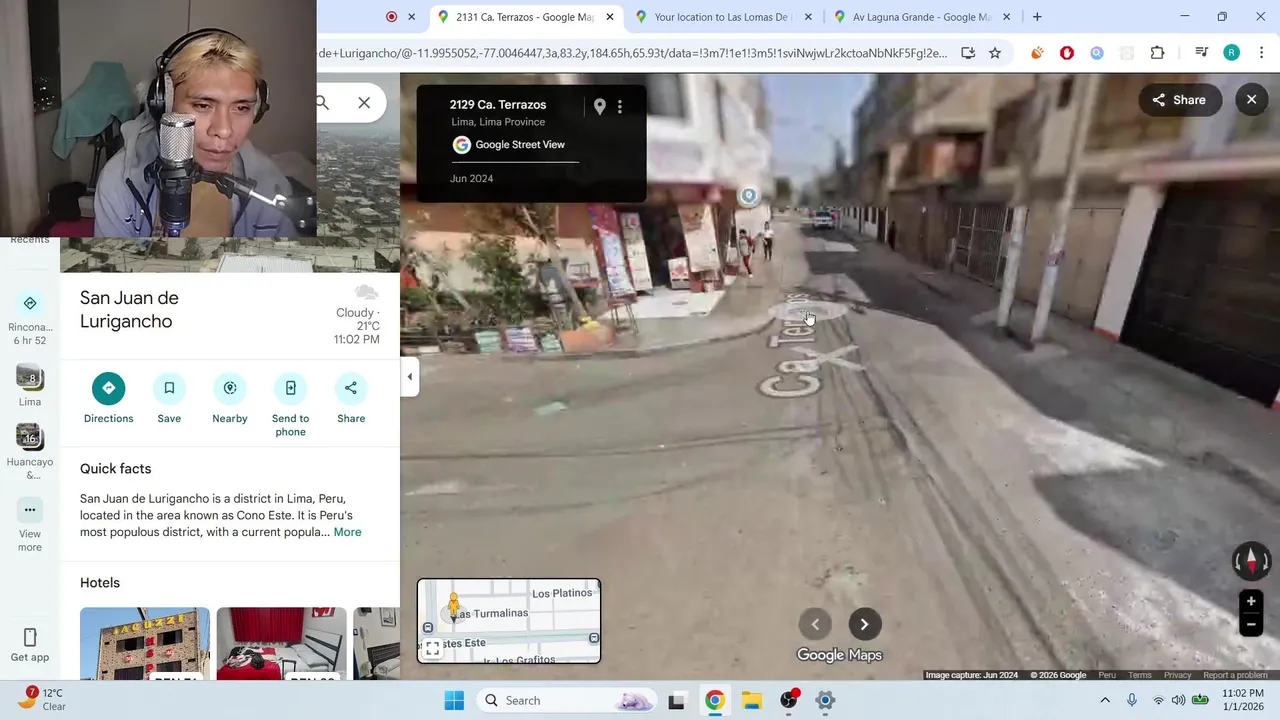1280x720 pixels.
Task: Open the Chrome extensions puzzle menu
Action: pyautogui.click(x=1157, y=53)
